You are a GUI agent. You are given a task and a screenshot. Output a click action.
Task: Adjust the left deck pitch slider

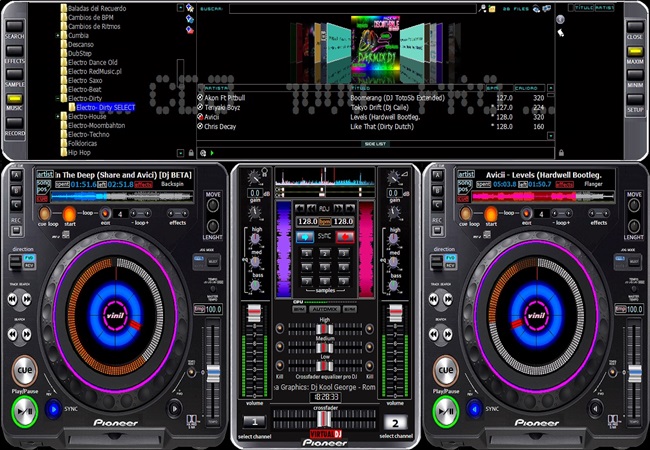(213, 373)
